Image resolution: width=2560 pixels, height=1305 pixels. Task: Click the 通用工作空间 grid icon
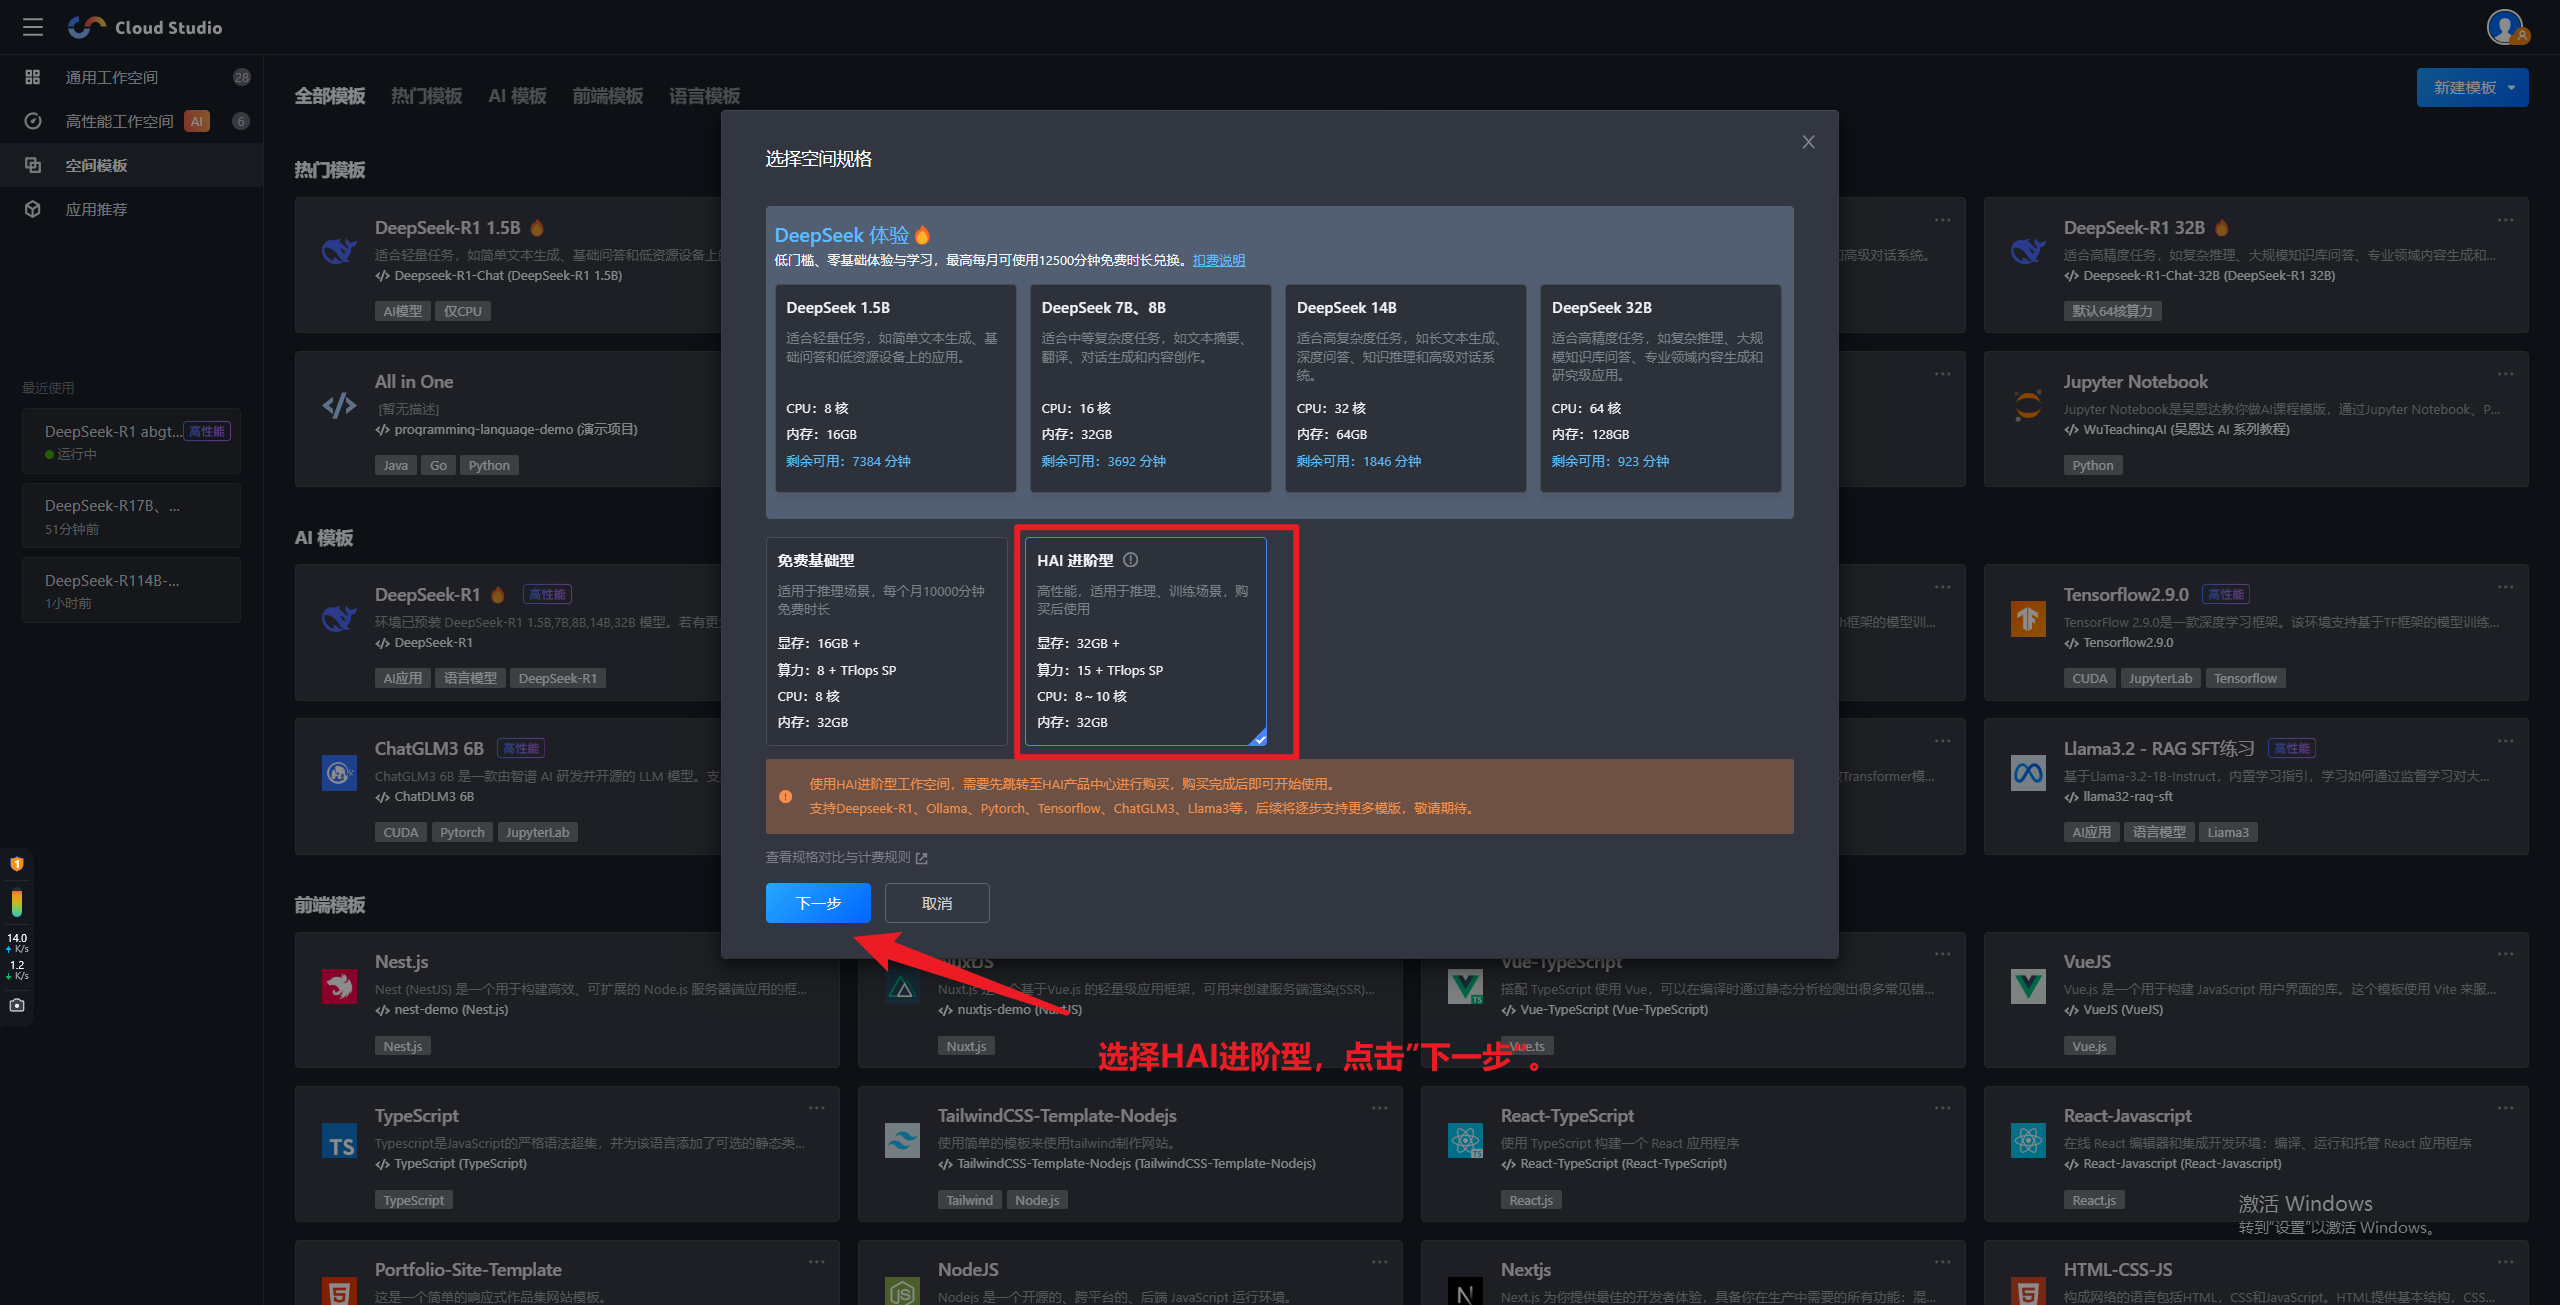tap(33, 77)
